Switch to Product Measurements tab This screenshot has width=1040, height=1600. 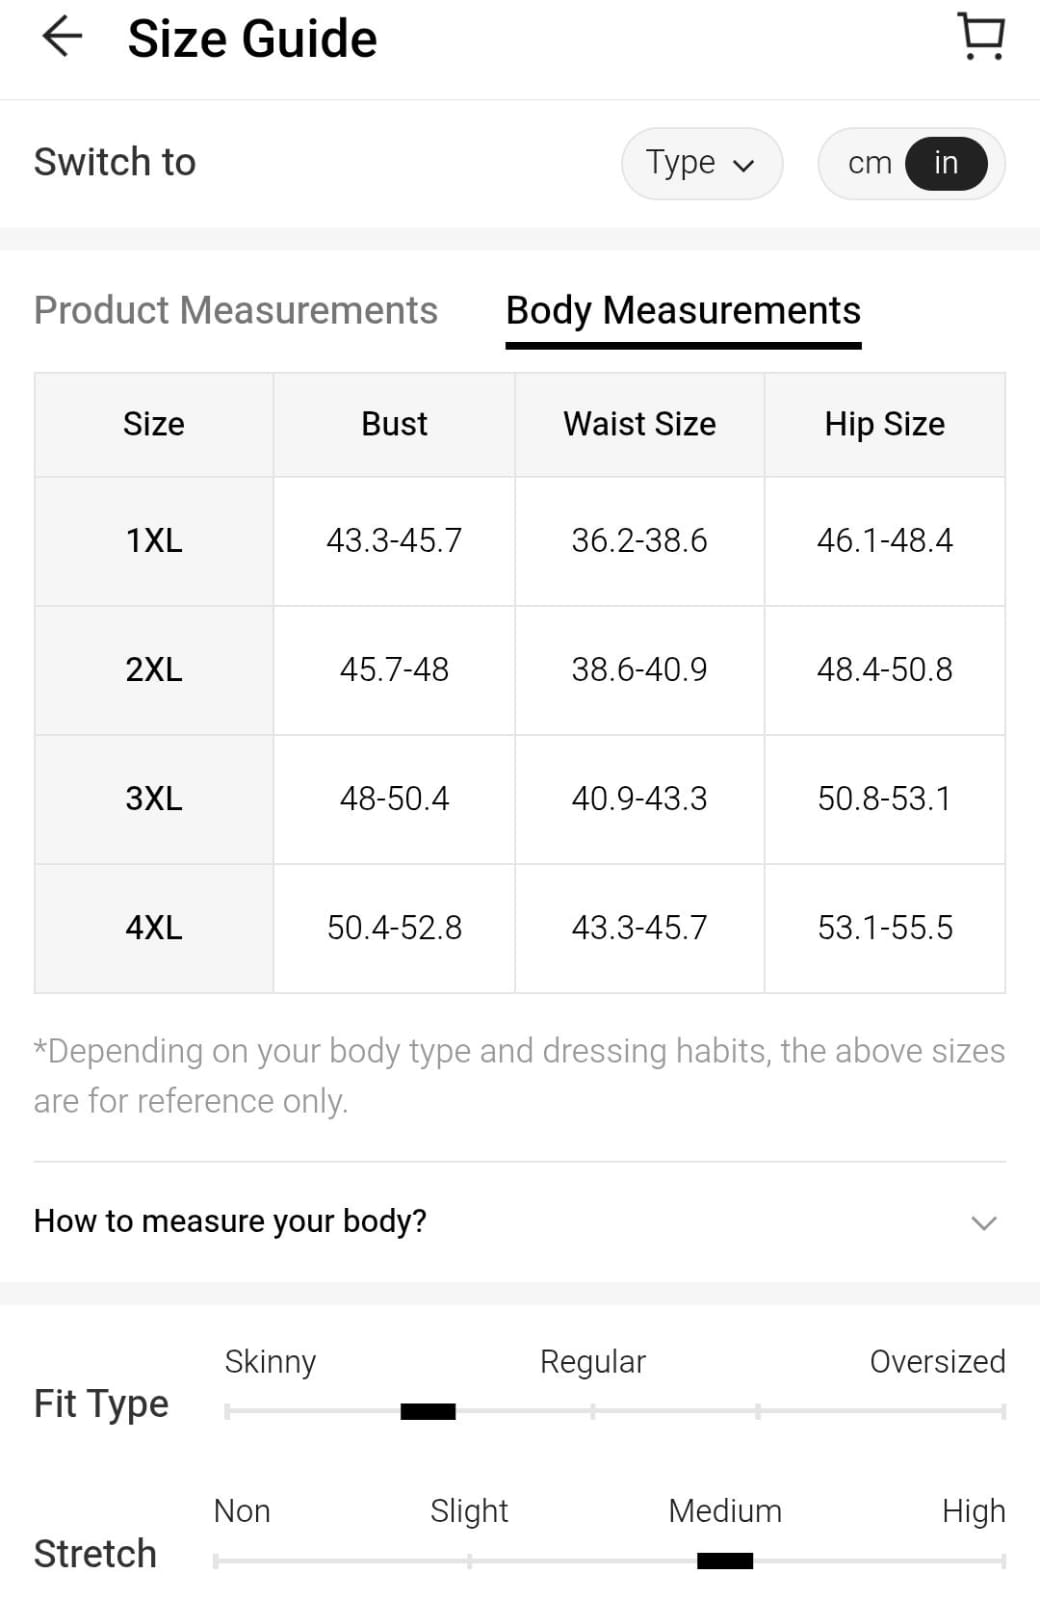[x=236, y=310]
